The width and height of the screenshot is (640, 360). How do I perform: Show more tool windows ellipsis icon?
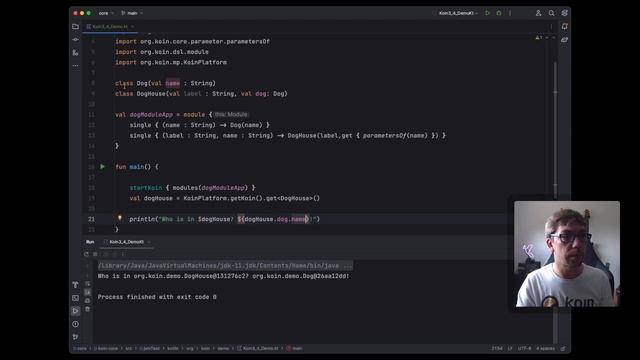click(x=76, y=65)
